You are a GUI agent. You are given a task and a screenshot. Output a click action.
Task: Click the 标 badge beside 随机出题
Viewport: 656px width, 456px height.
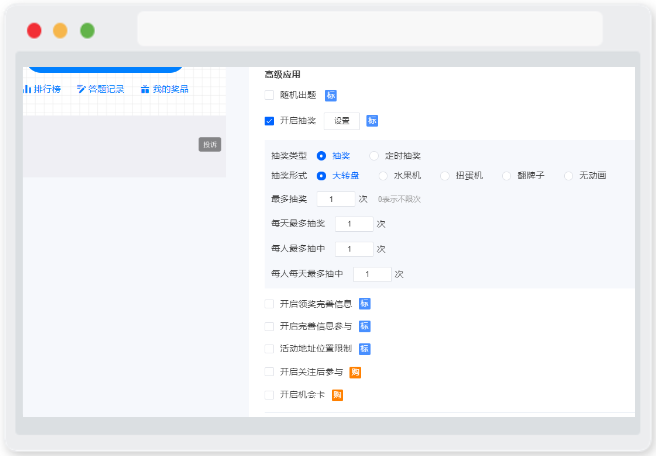click(x=331, y=95)
